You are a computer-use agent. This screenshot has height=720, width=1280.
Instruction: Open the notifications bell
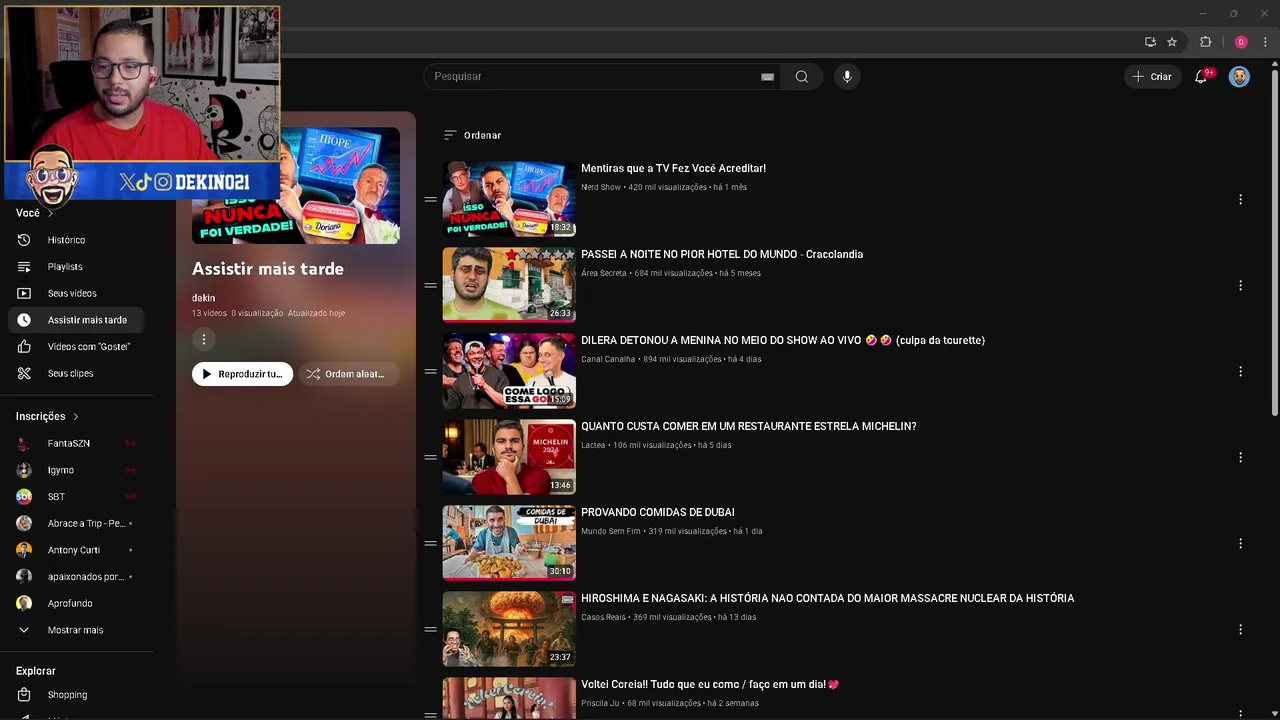point(1201,77)
